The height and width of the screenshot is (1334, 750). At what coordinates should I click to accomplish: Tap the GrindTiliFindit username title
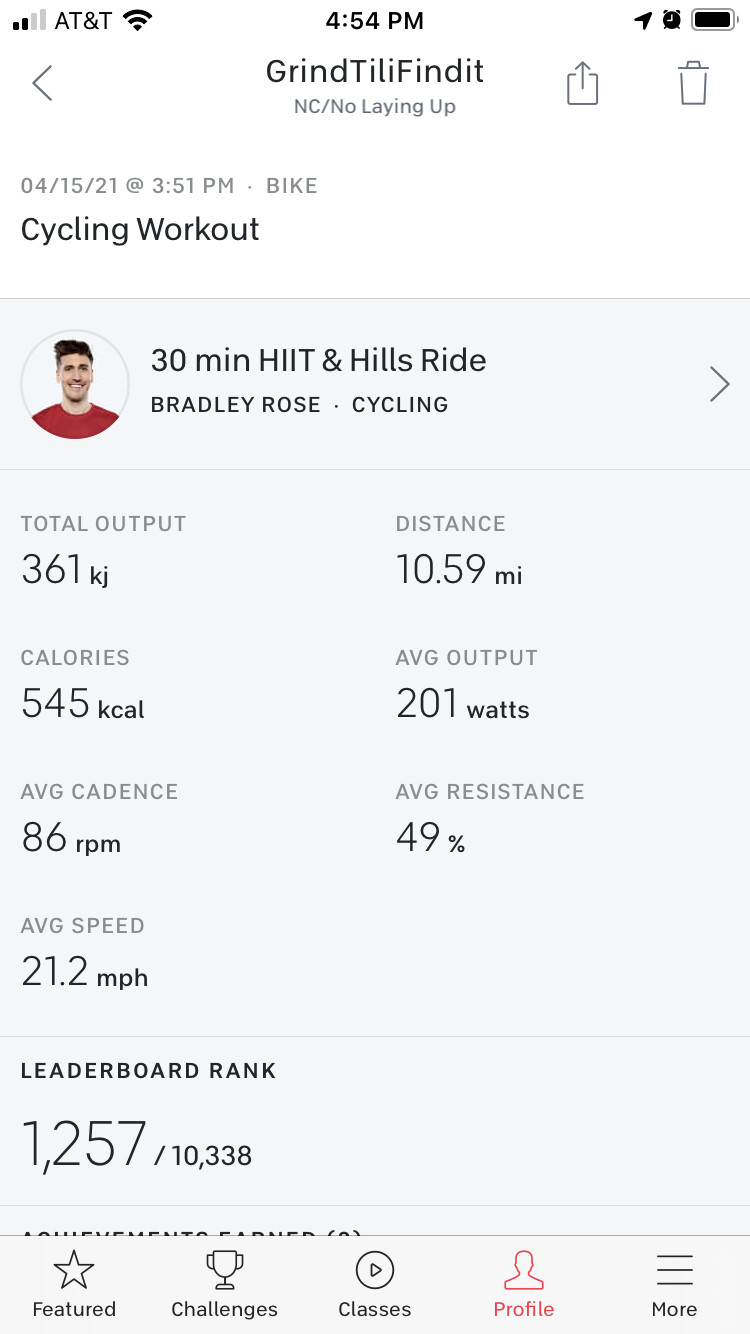pyautogui.click(x=374, y=72)
